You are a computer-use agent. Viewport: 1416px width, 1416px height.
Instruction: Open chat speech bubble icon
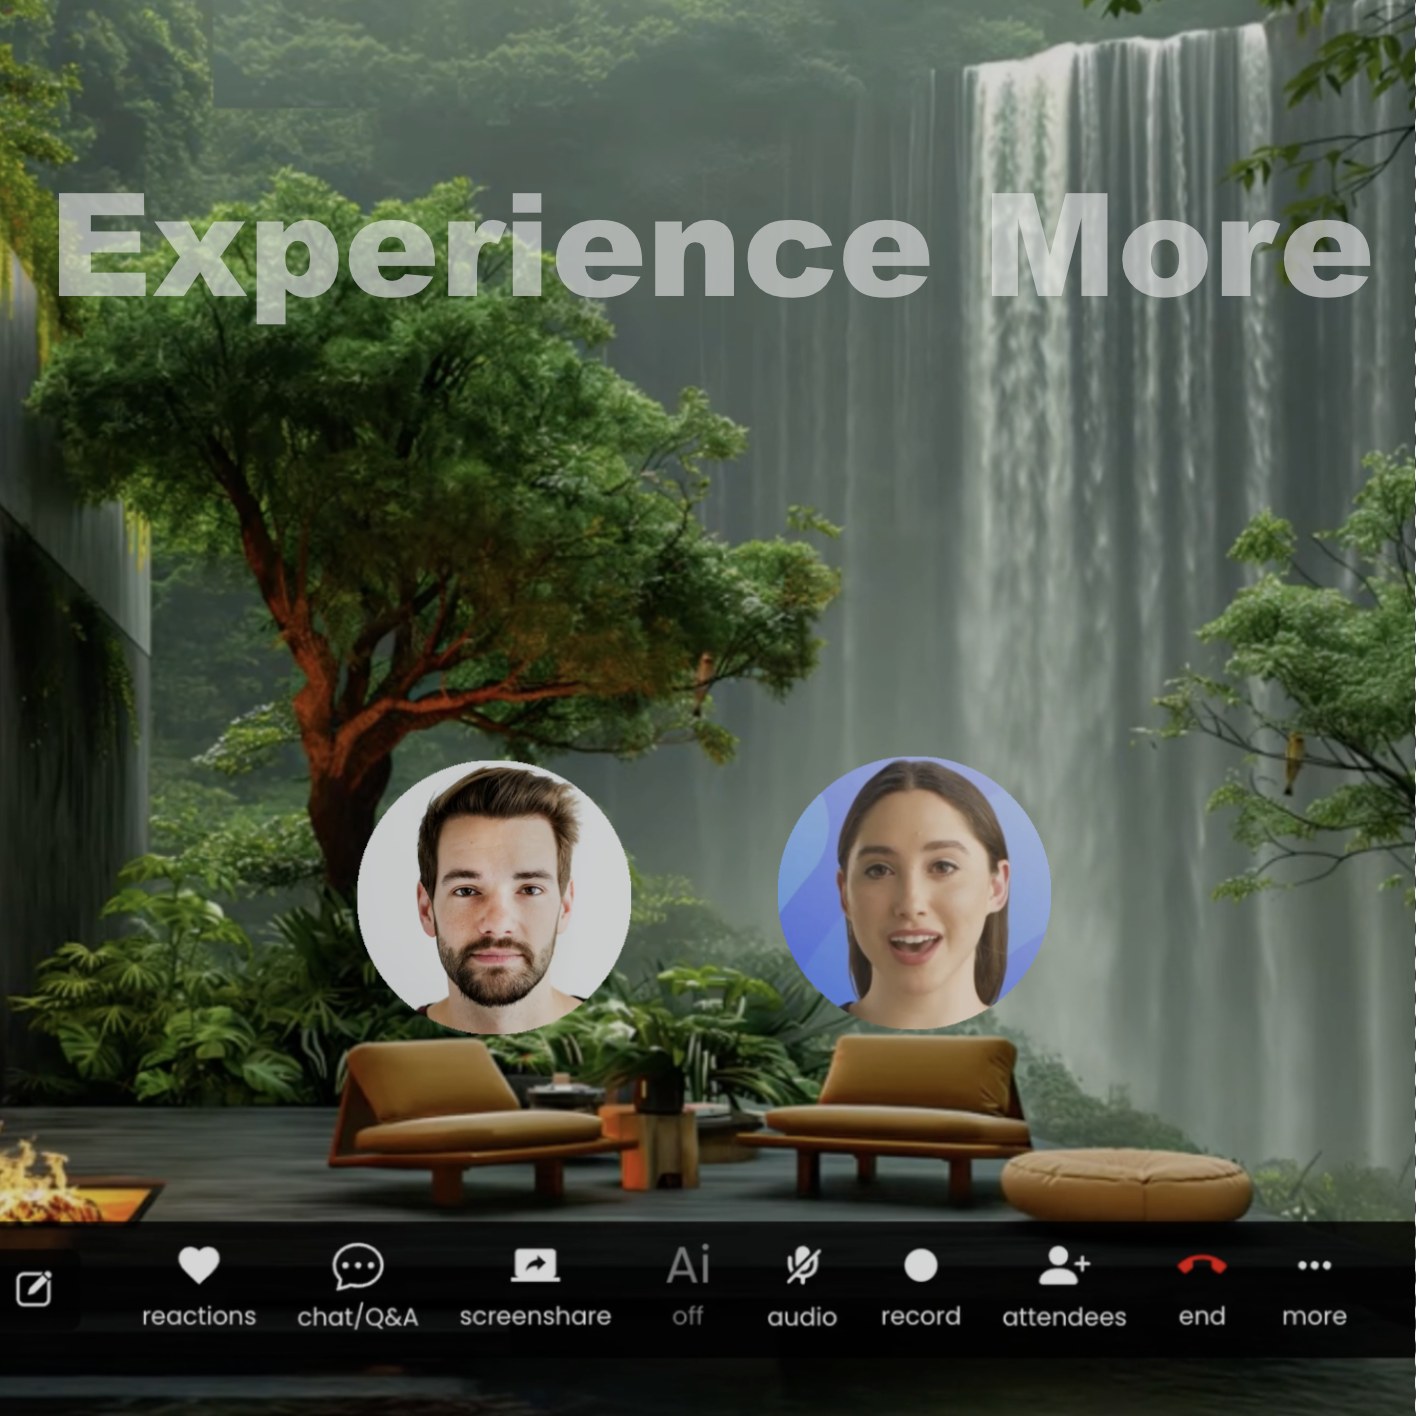(357, 1266)
